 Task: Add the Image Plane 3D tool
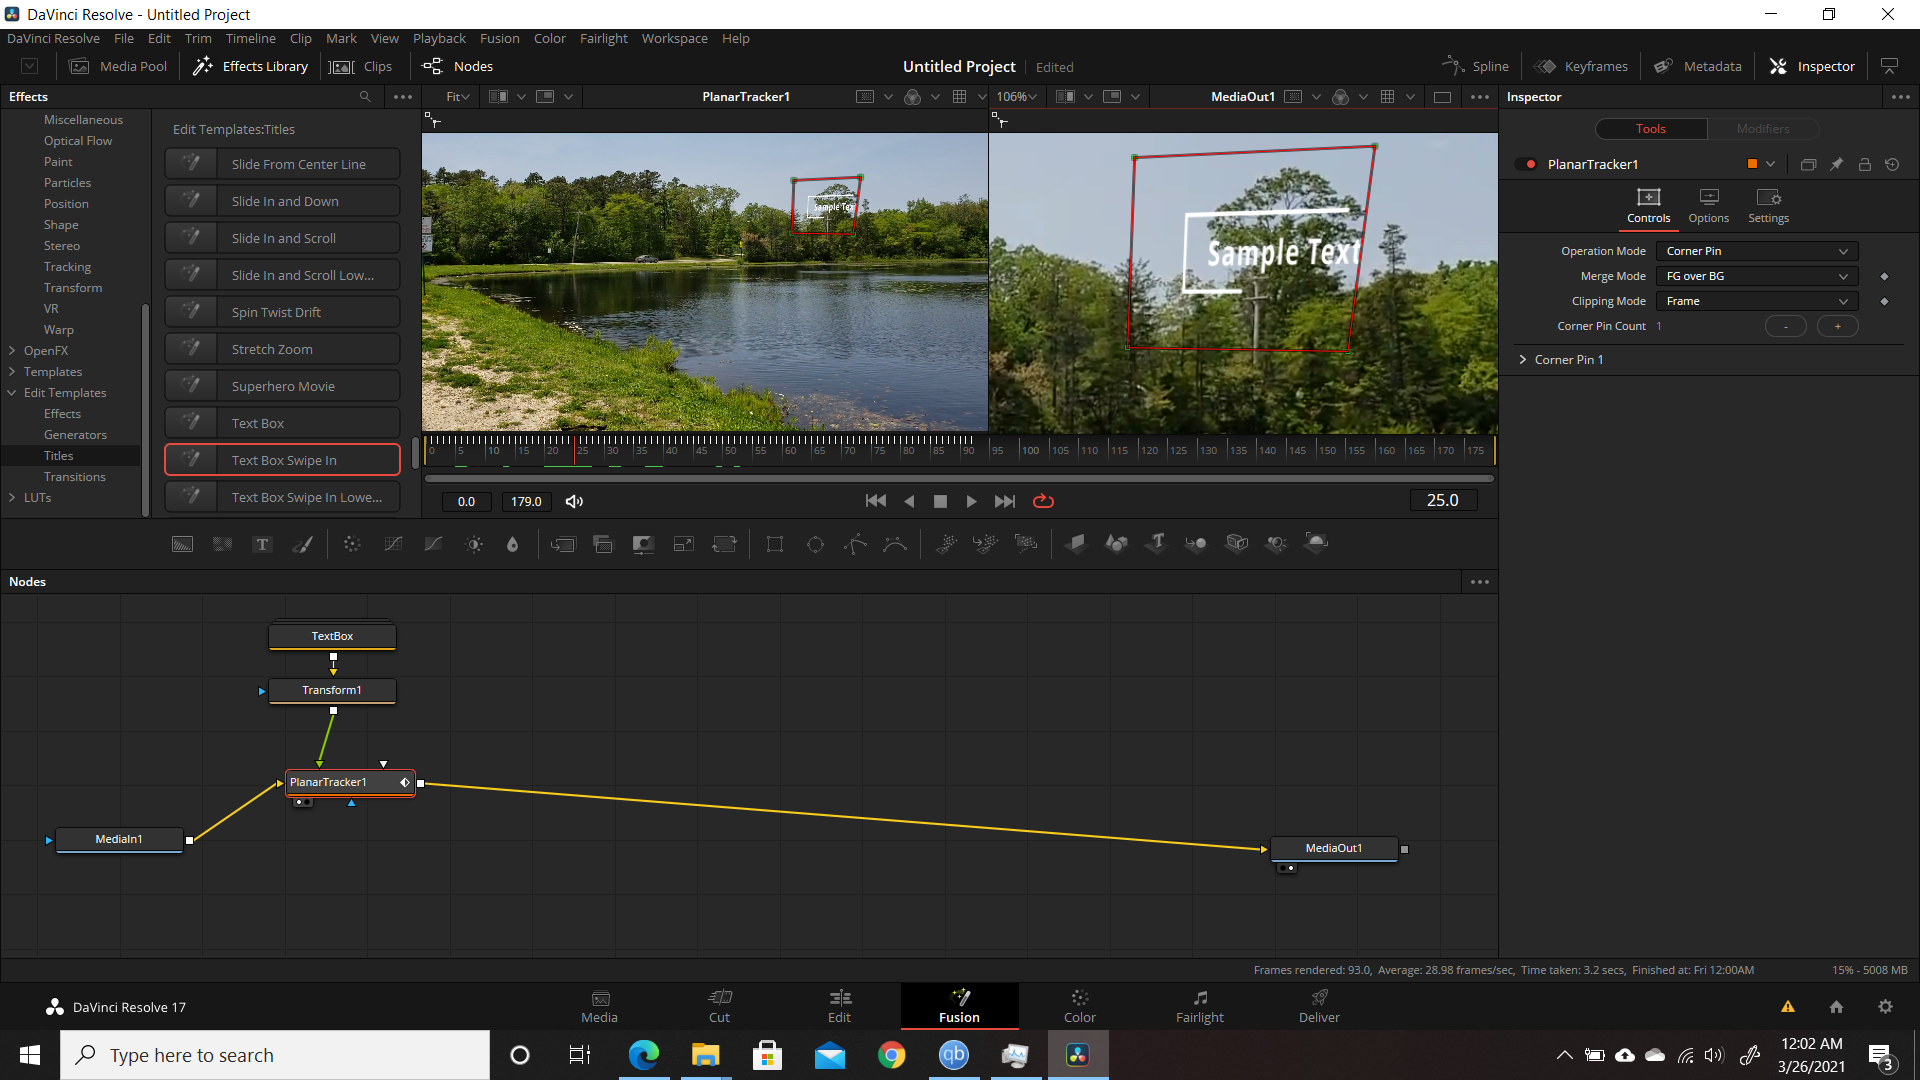point(1076,544)
